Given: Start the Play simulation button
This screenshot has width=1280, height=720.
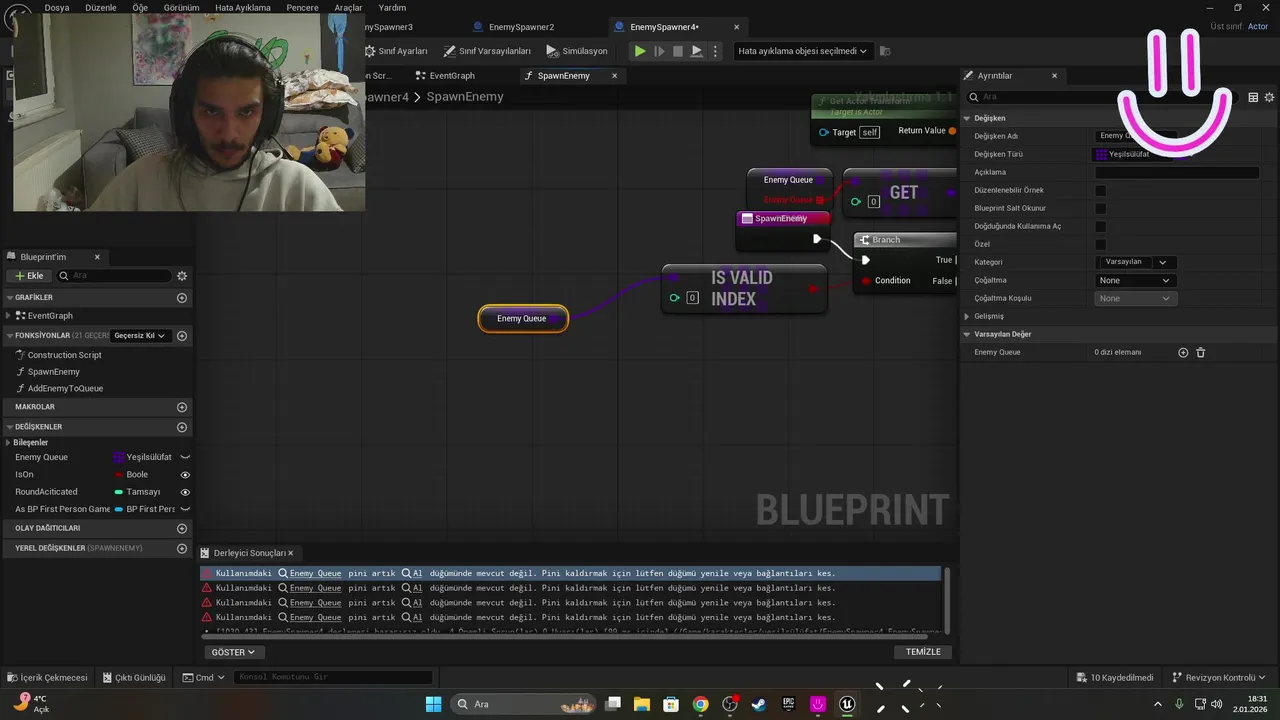Looking at the screenshot, I should 640,51.
